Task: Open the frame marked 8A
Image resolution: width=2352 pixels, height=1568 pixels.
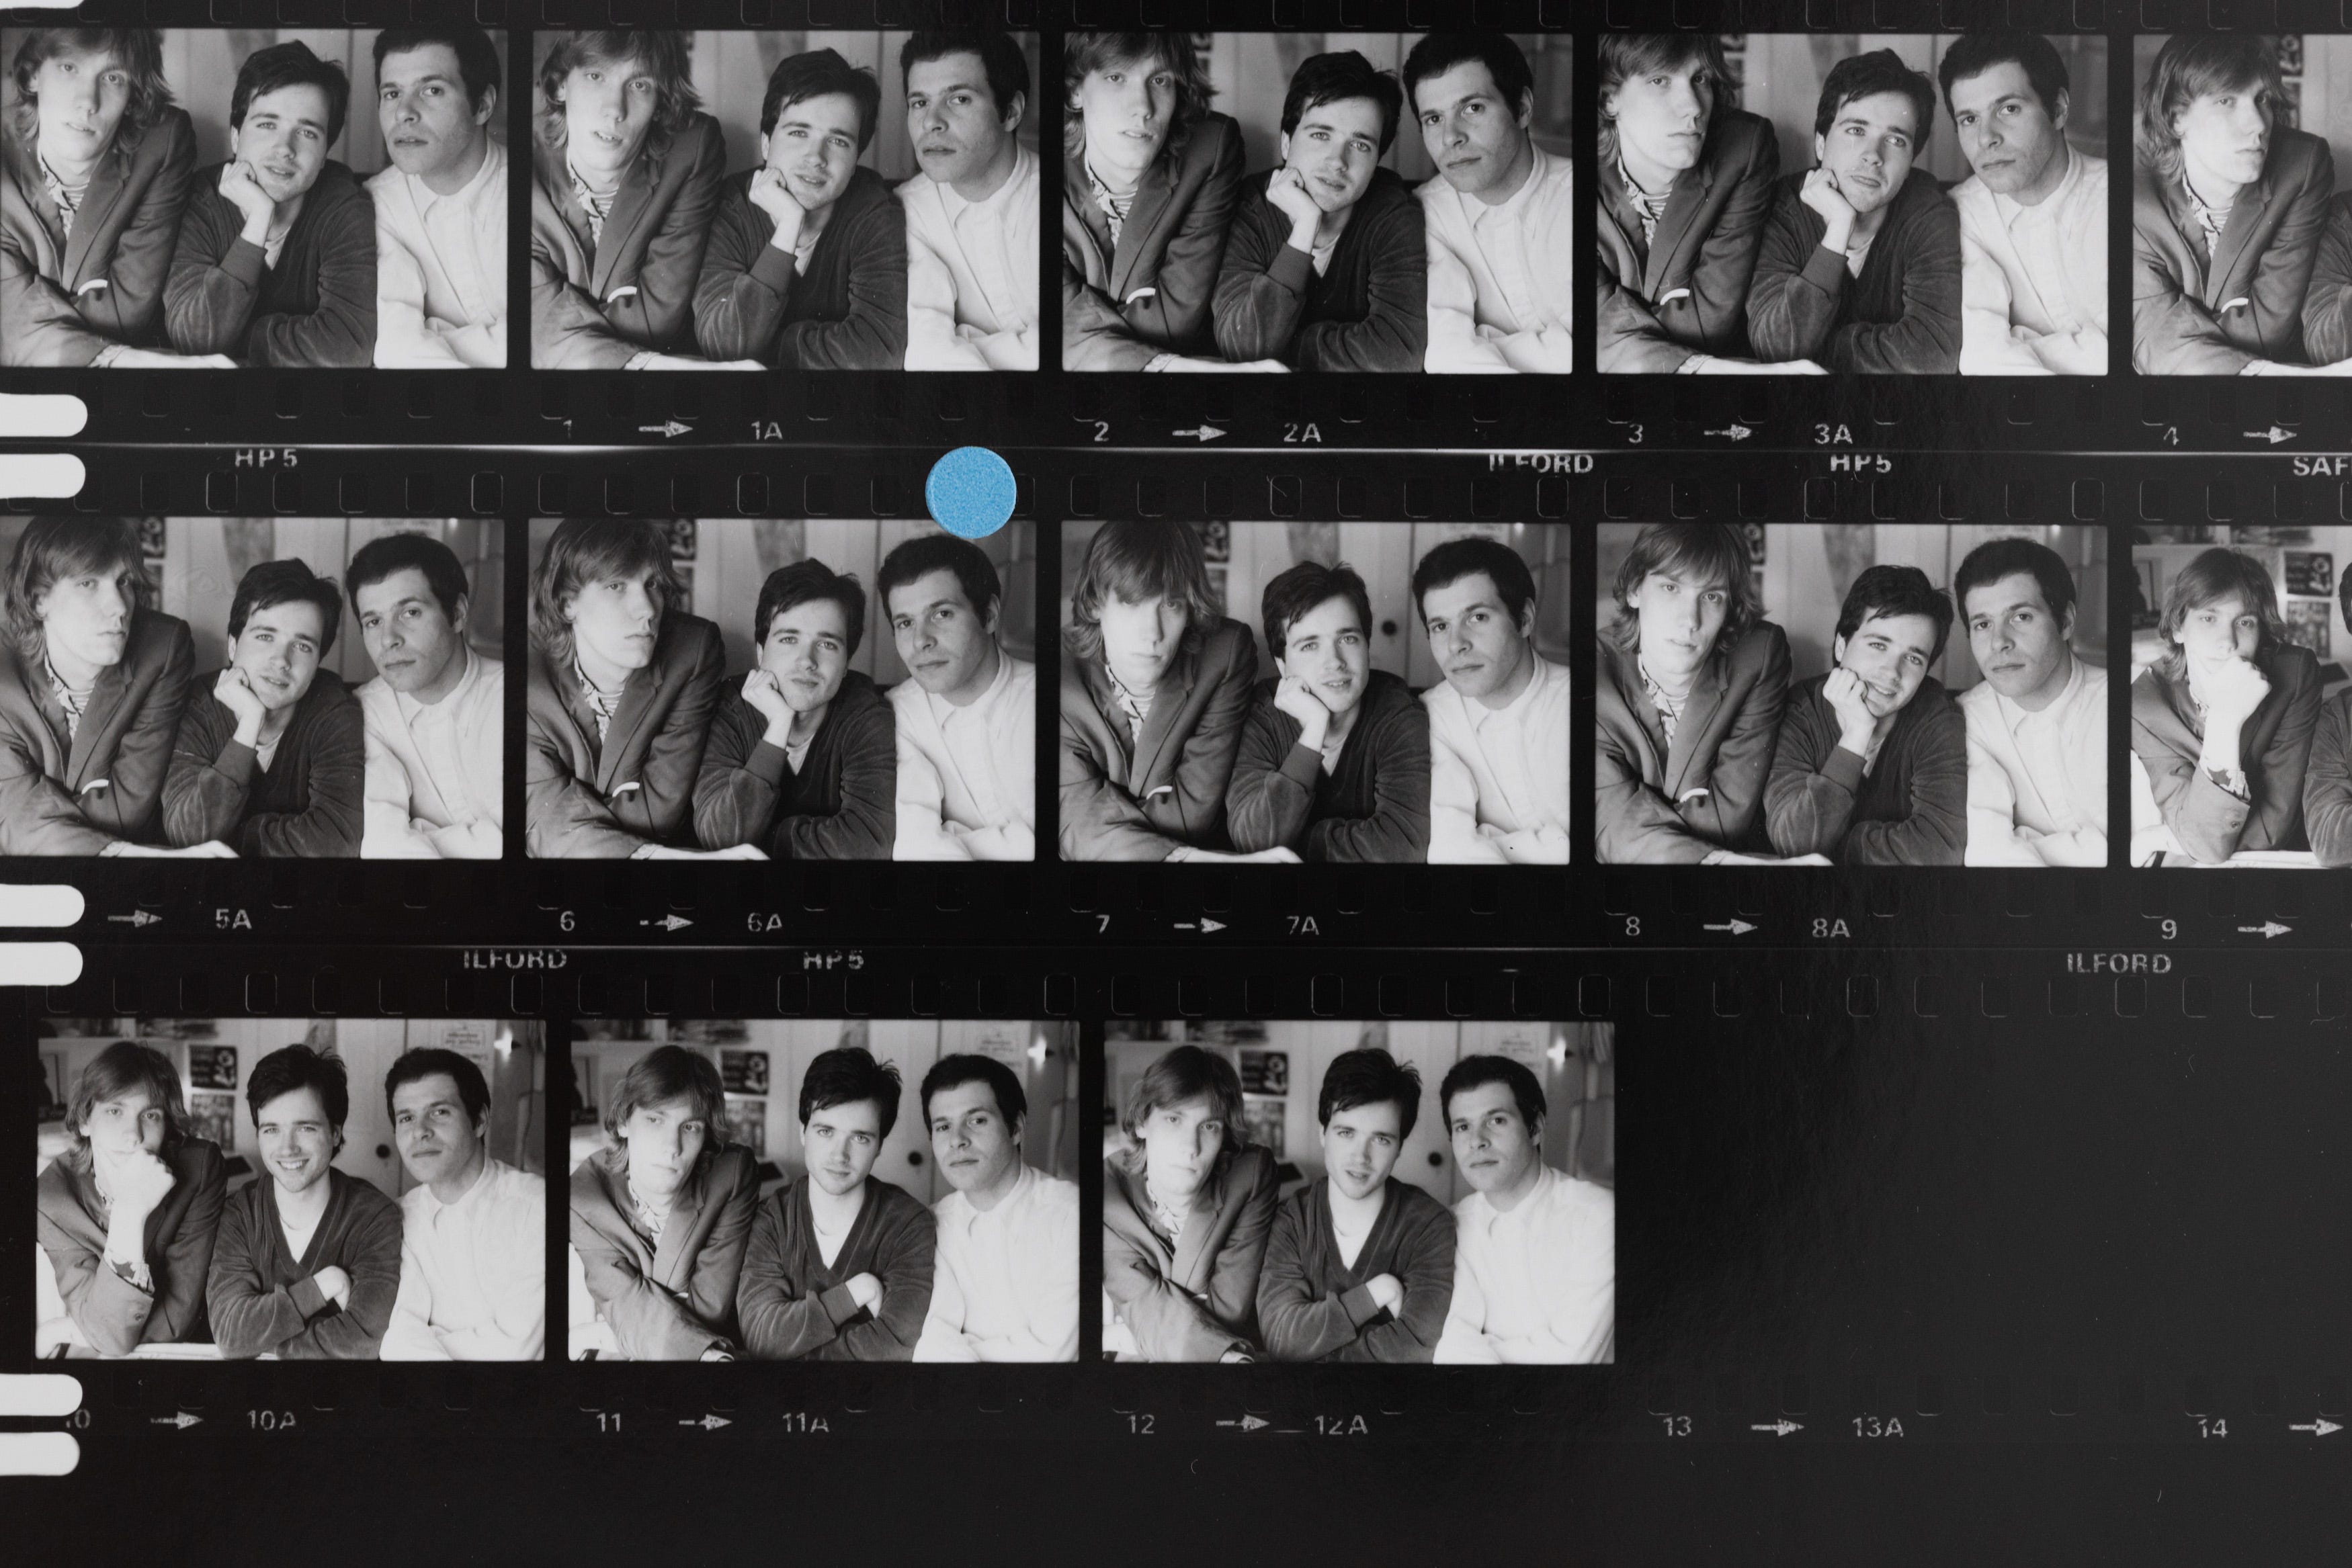Action: pos(1851,692)
